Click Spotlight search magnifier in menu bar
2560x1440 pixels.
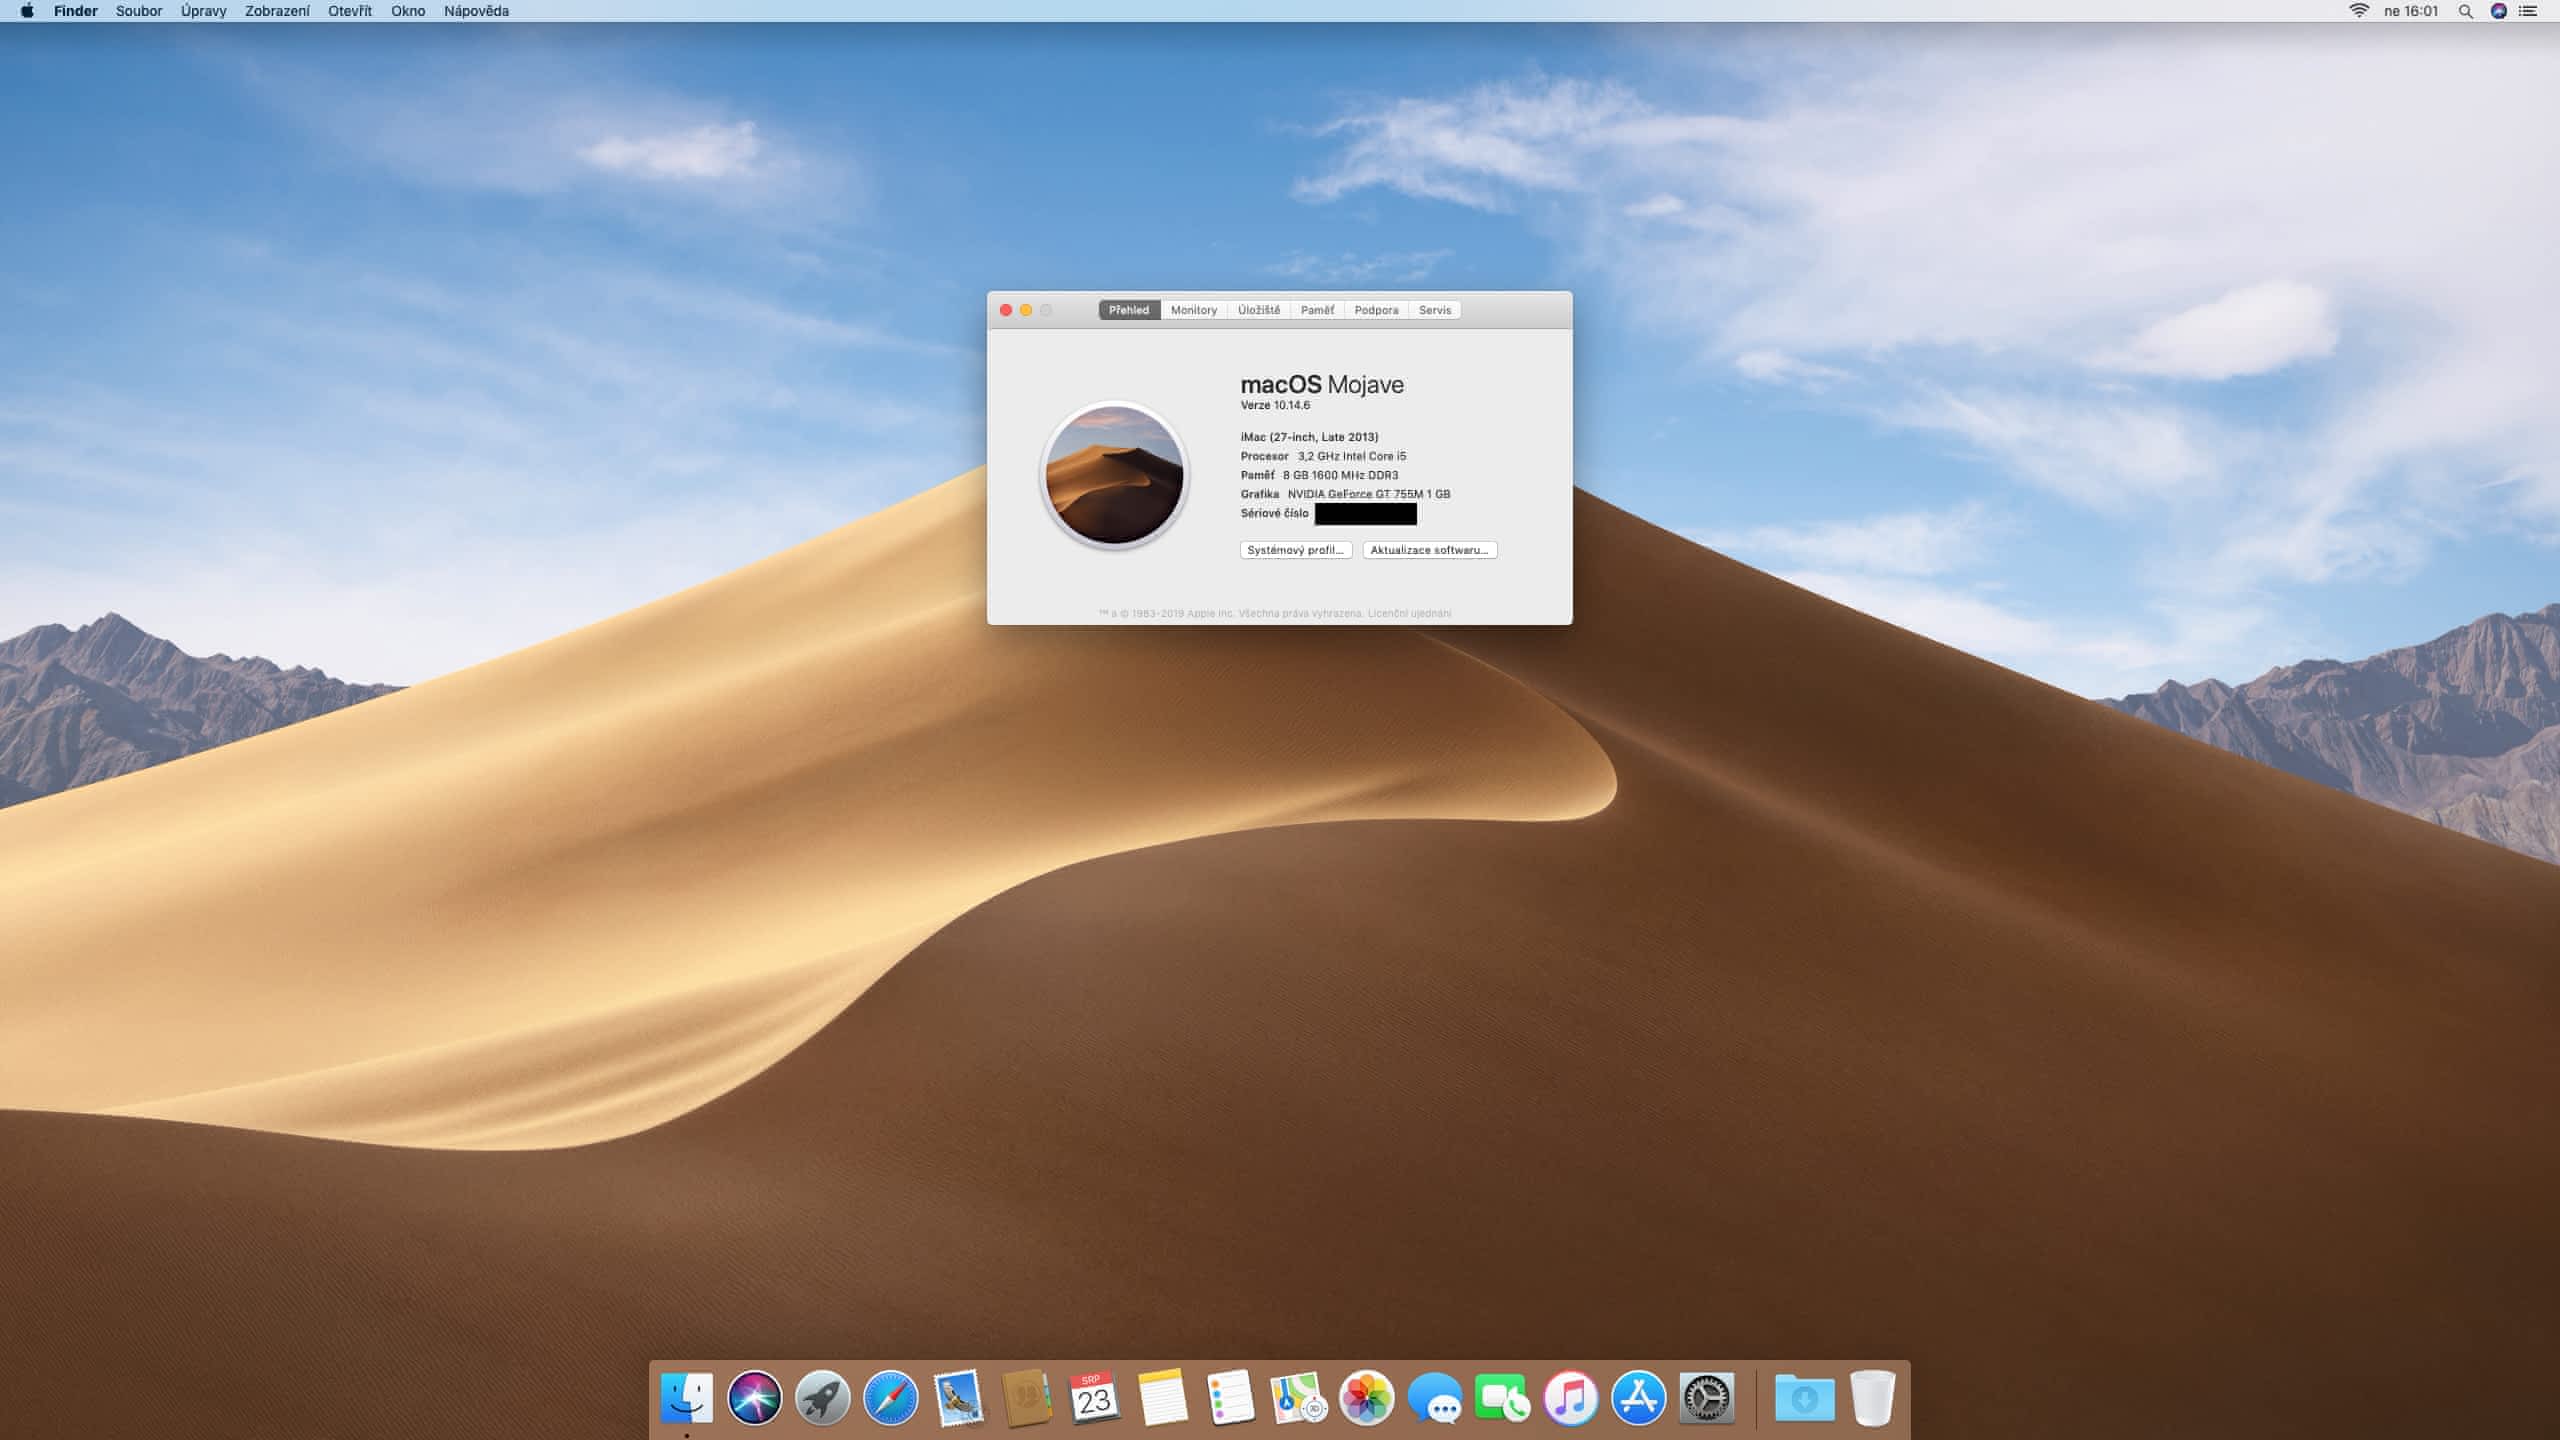pyautogui.click(x=2465, y=11)
